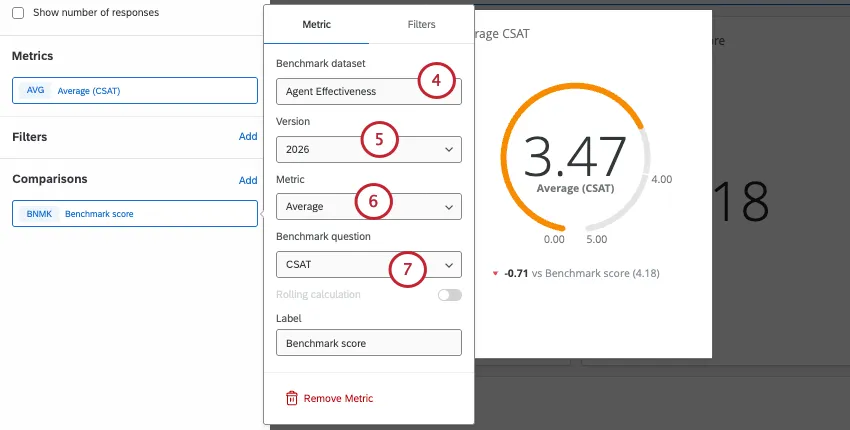
Task: Open the Benchmark dataset field
Action: 369,92
